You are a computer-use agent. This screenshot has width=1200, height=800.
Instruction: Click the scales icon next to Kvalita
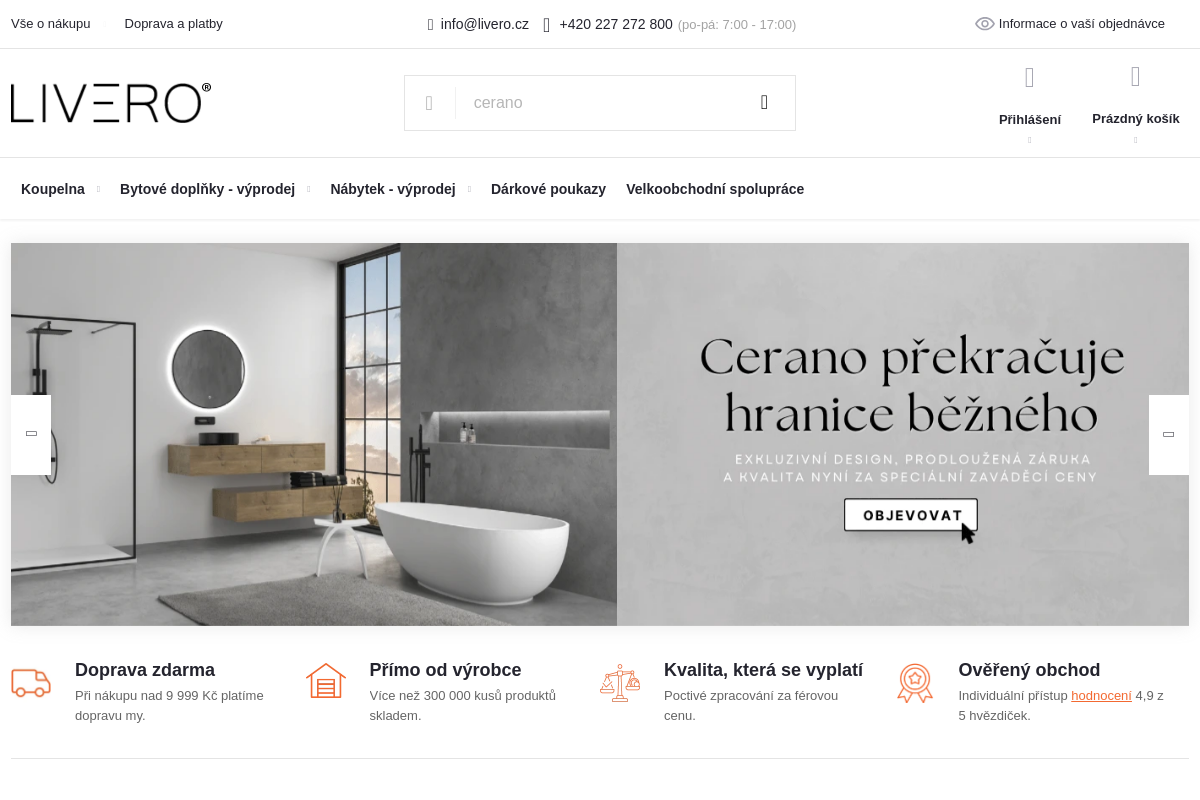(620, 683)
